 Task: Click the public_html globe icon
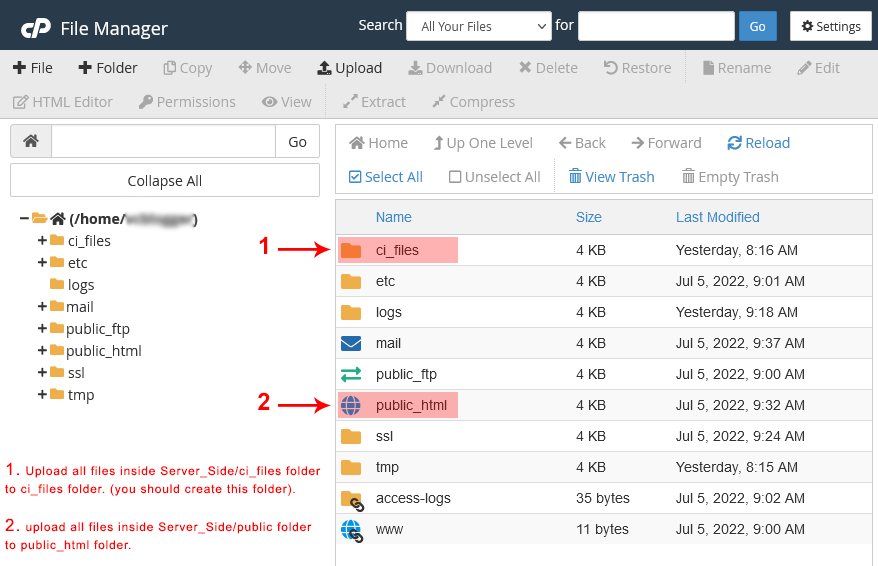[351, 405]
